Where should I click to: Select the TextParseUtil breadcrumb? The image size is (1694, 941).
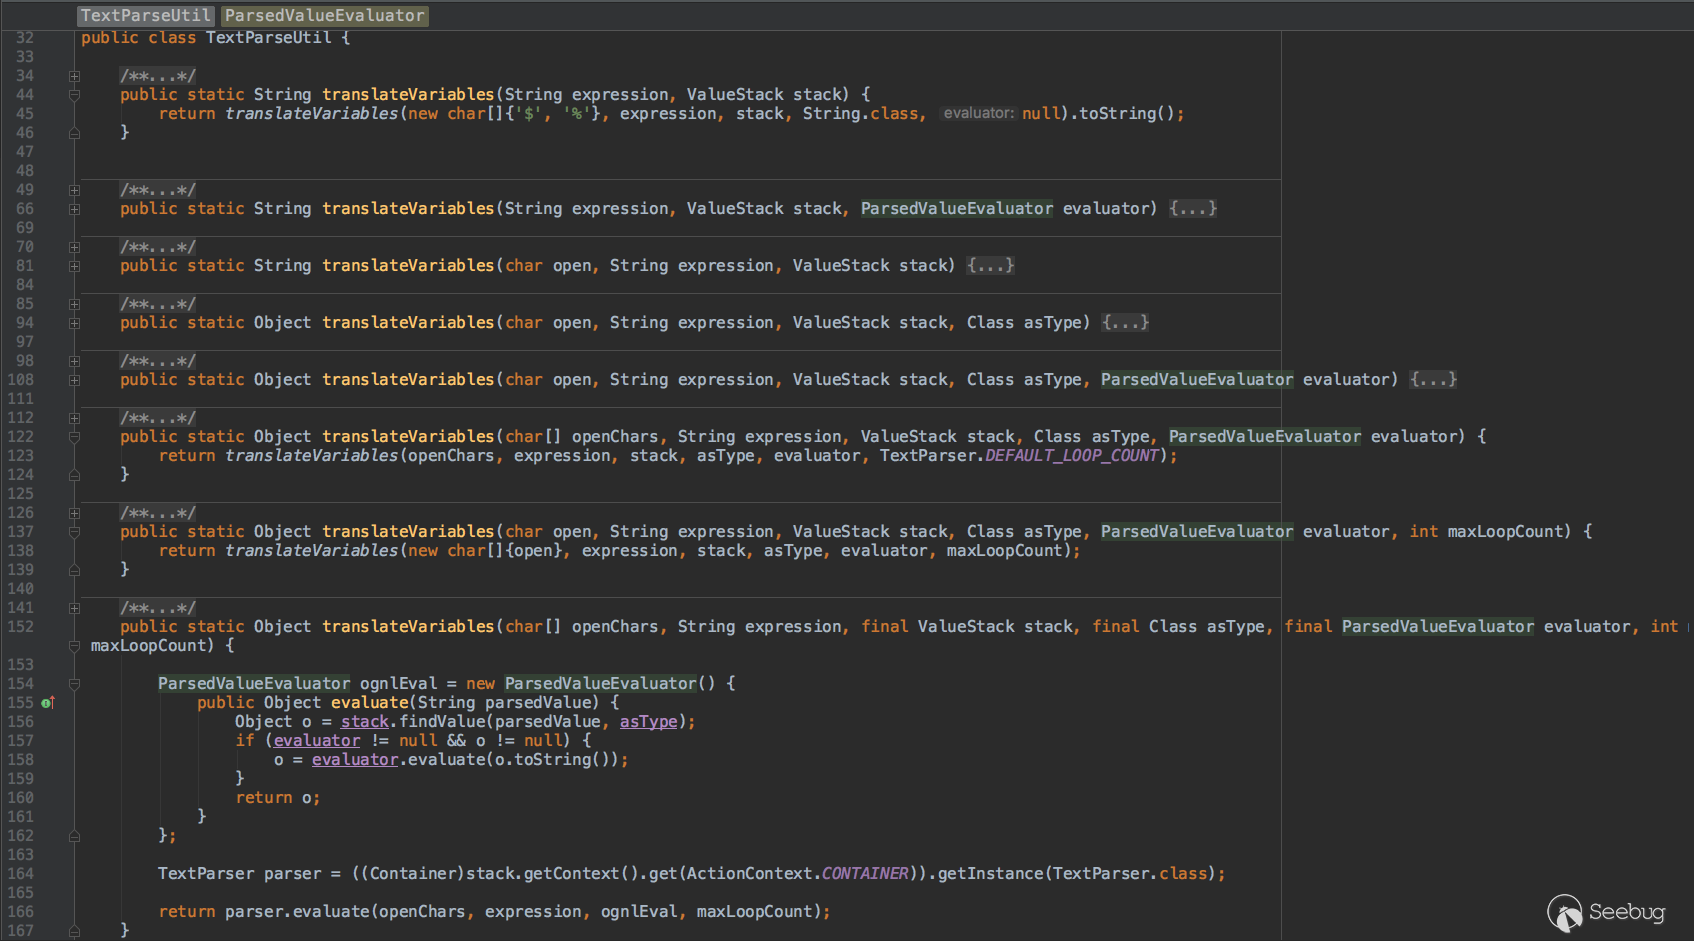point(145,15)
